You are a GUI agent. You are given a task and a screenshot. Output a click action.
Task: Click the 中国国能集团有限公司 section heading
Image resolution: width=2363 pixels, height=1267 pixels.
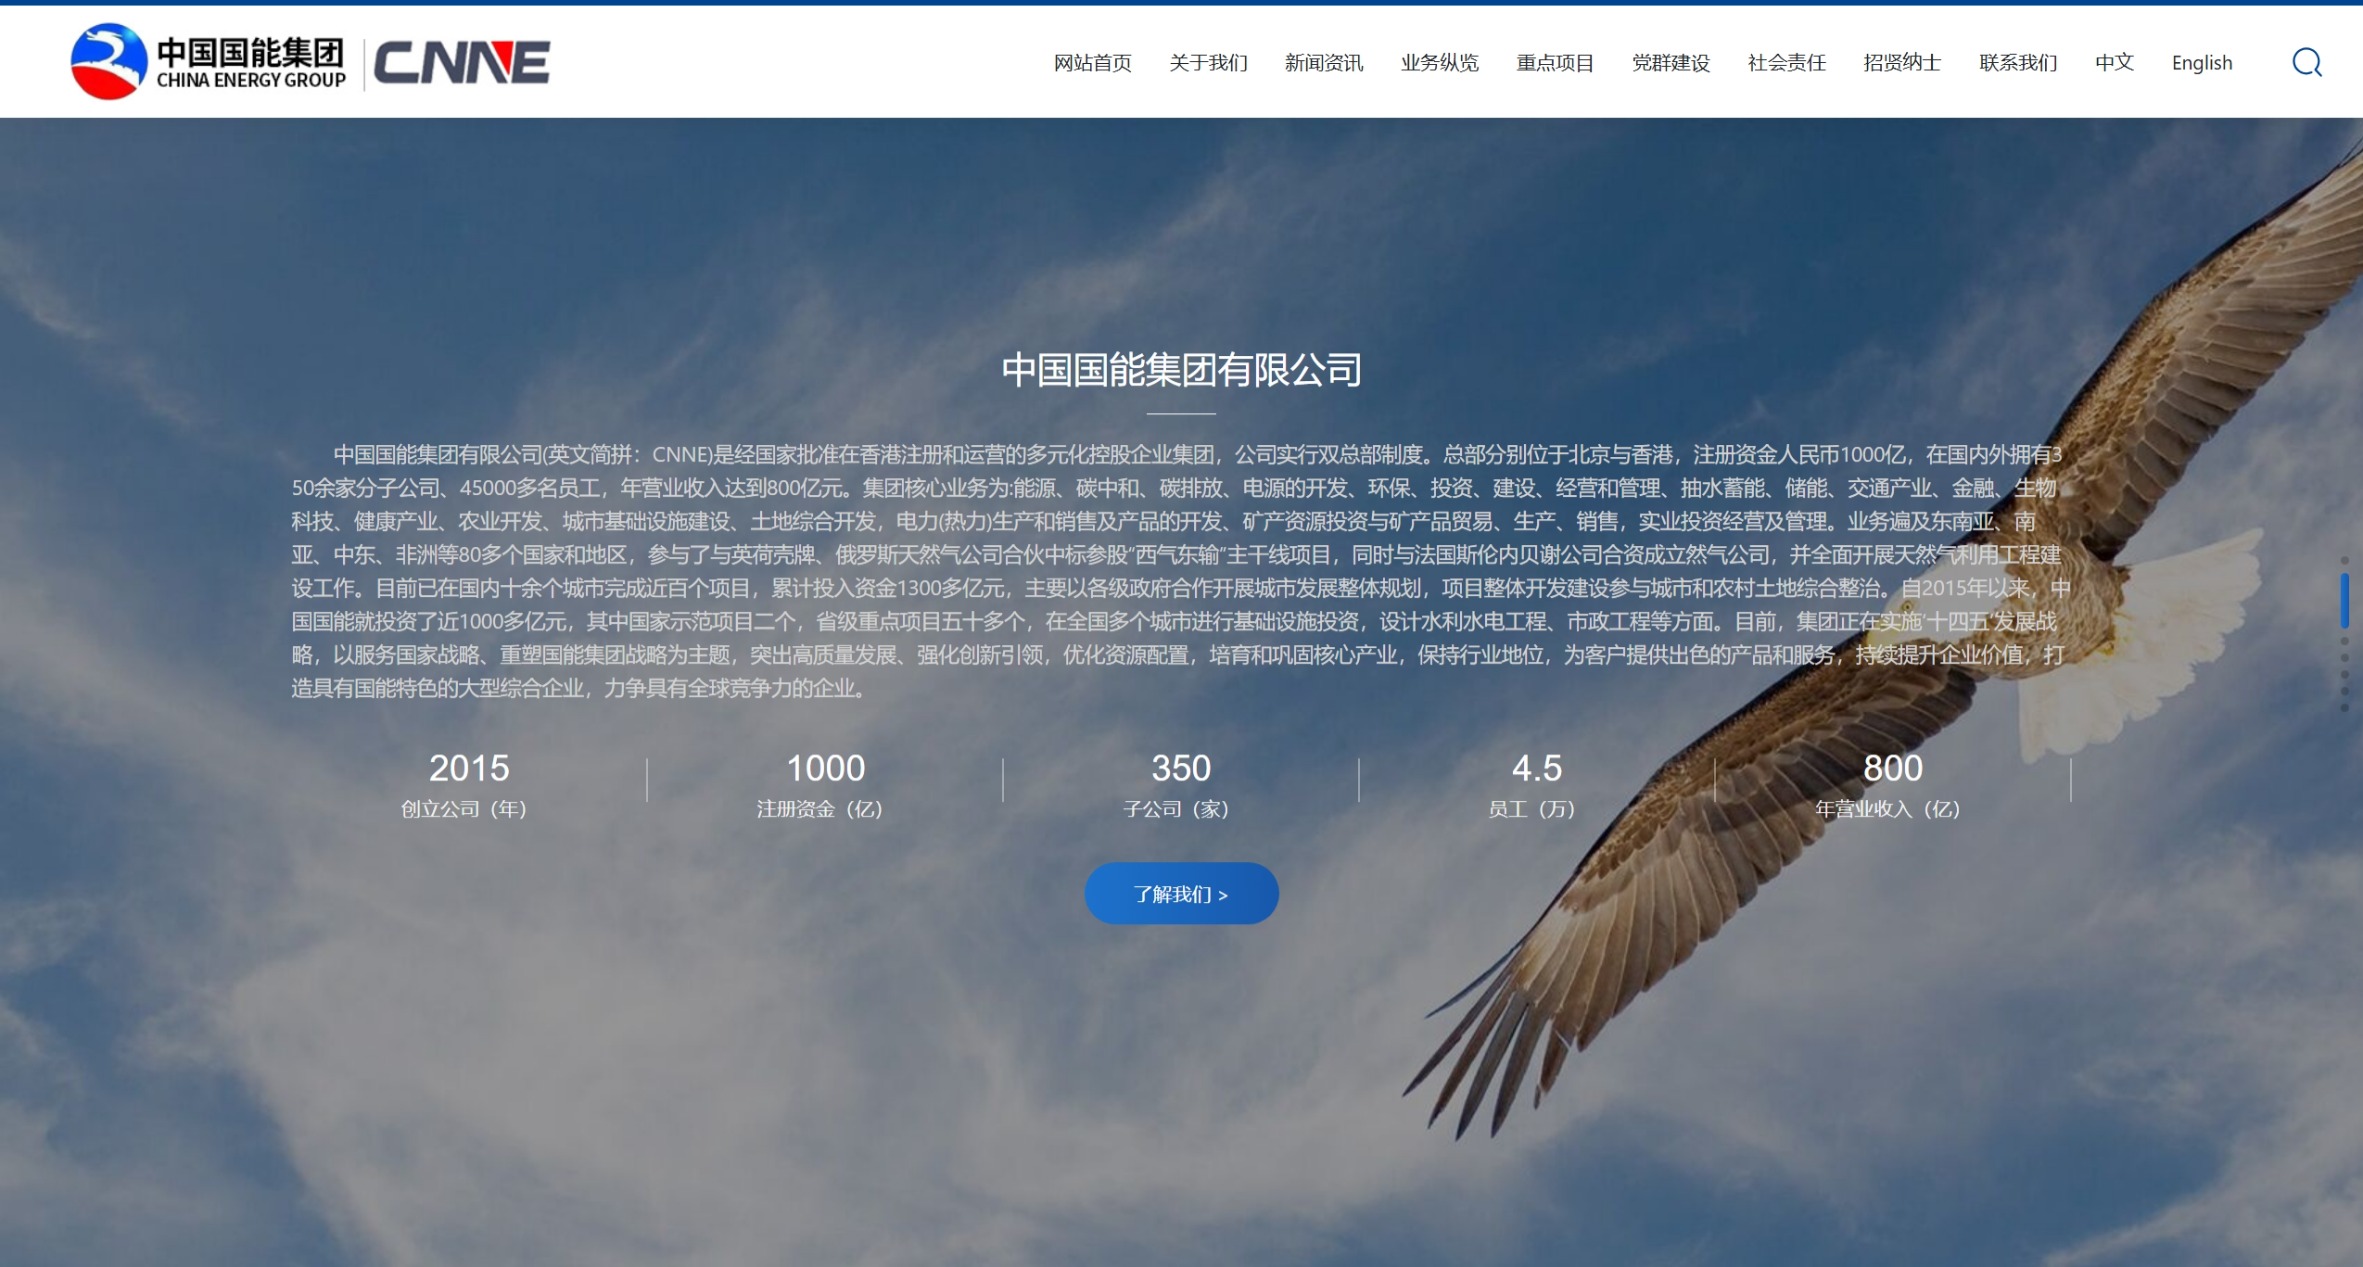pos(1181,370)
